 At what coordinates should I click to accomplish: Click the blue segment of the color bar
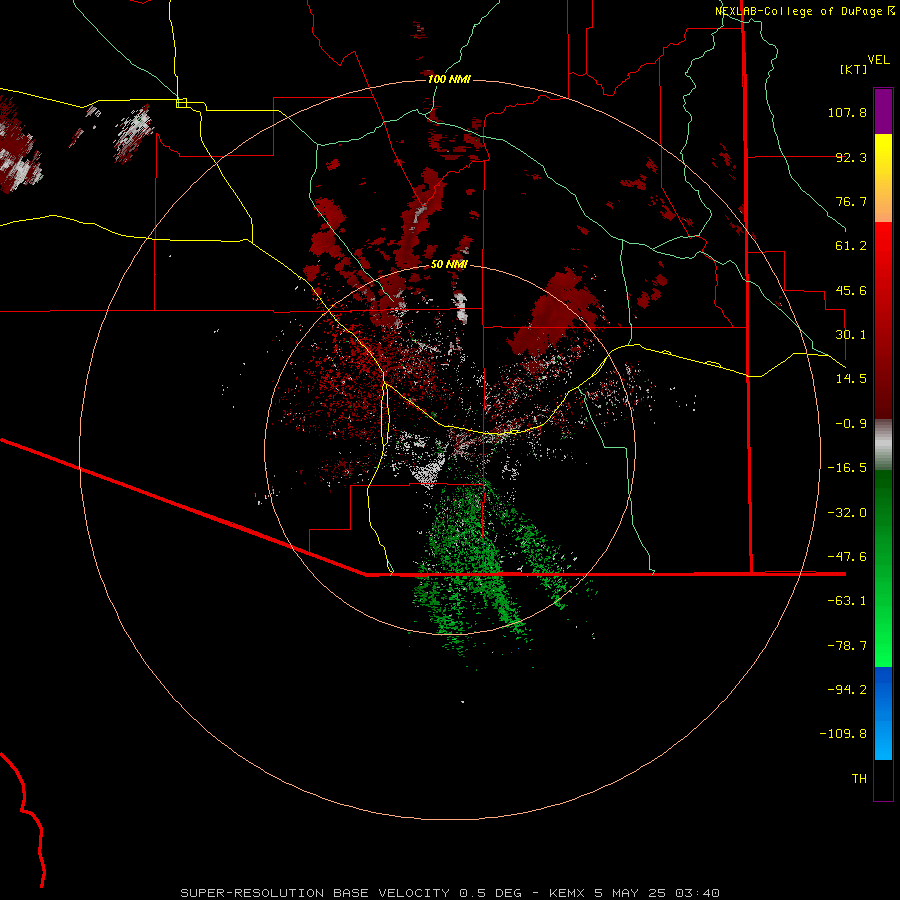883,713
